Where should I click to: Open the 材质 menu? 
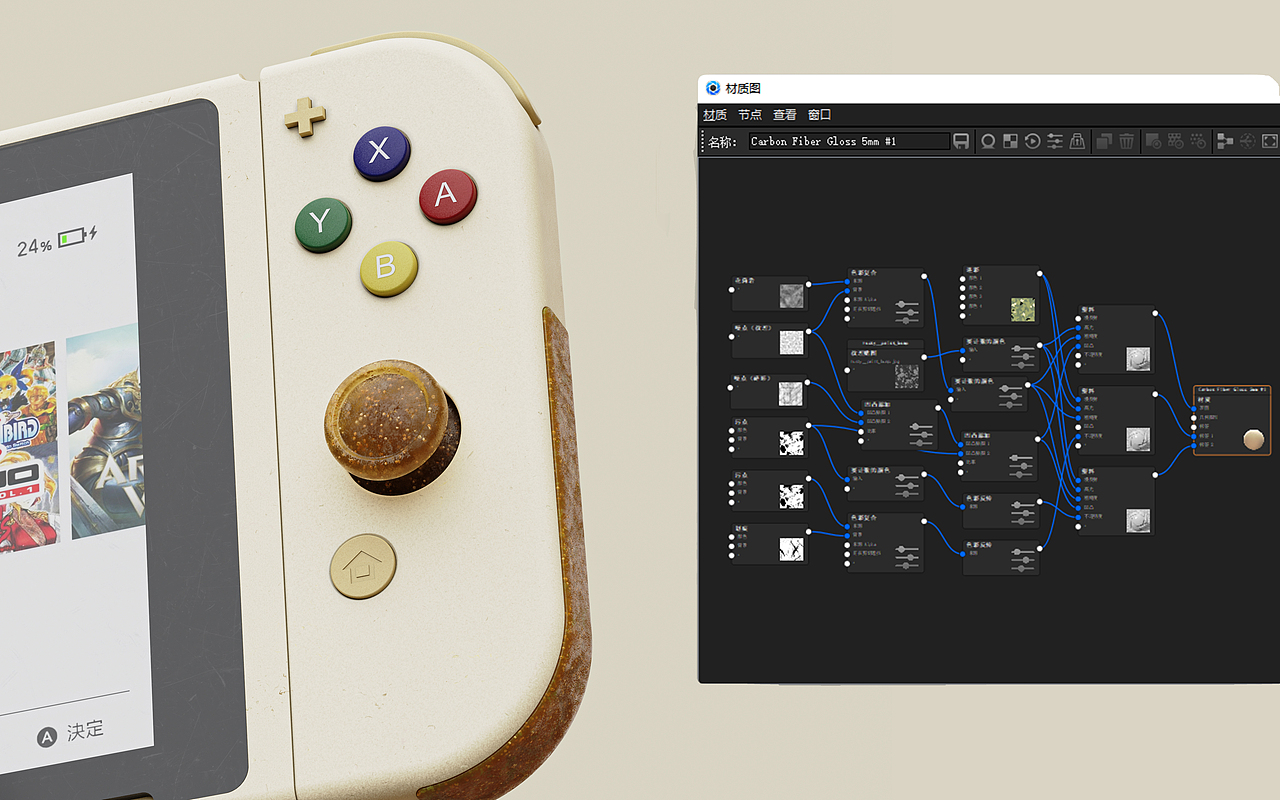click(x=715, y=115)
